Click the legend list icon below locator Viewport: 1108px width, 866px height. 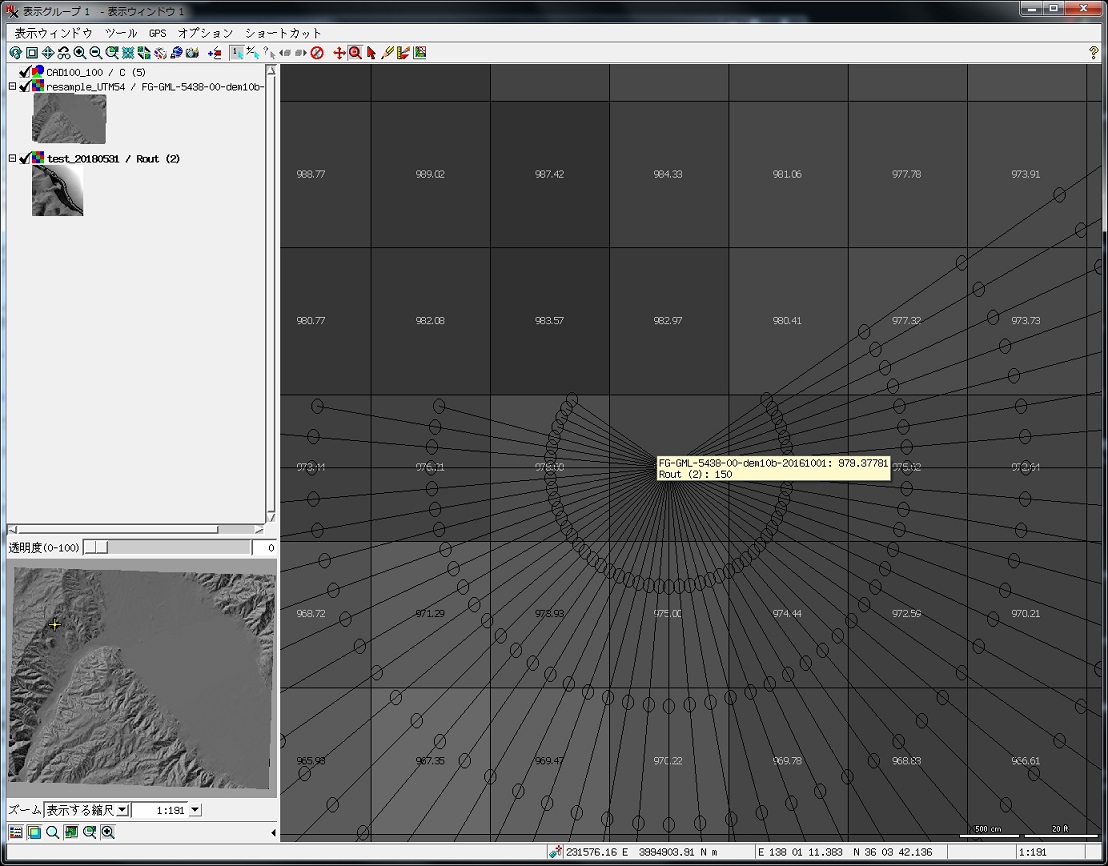[x=15, y=832]
